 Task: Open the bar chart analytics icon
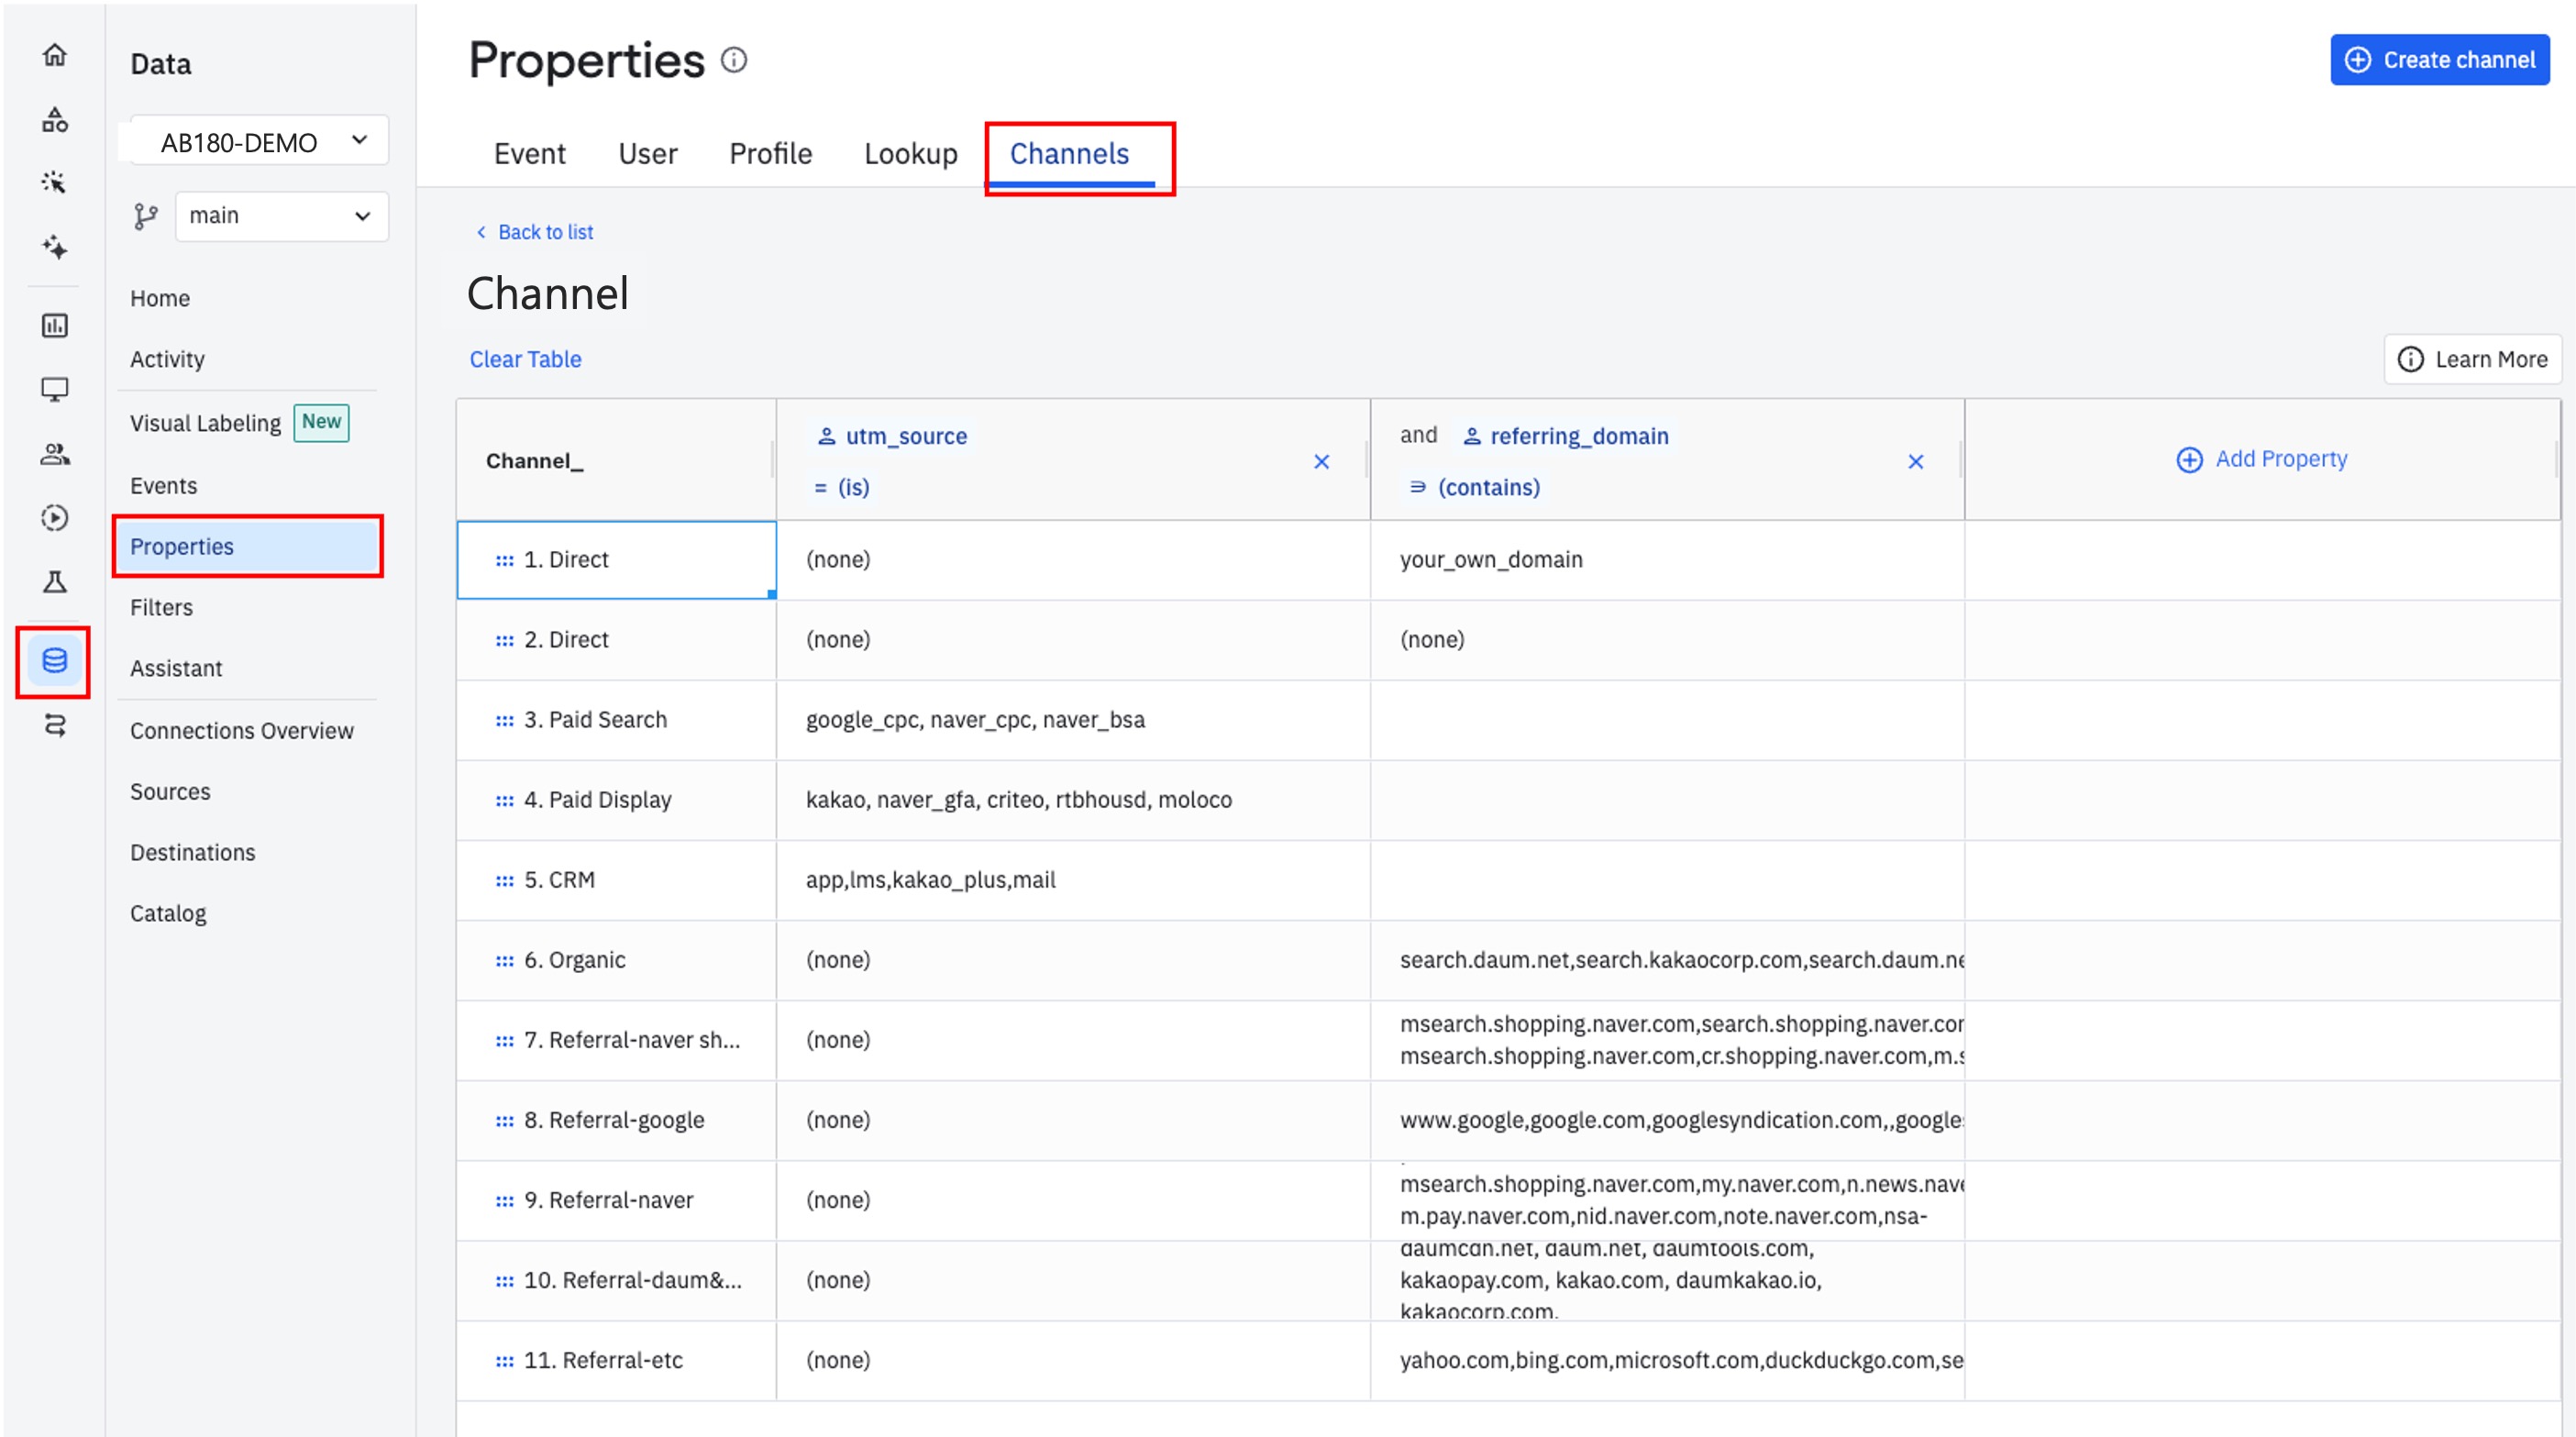(55, 325)
